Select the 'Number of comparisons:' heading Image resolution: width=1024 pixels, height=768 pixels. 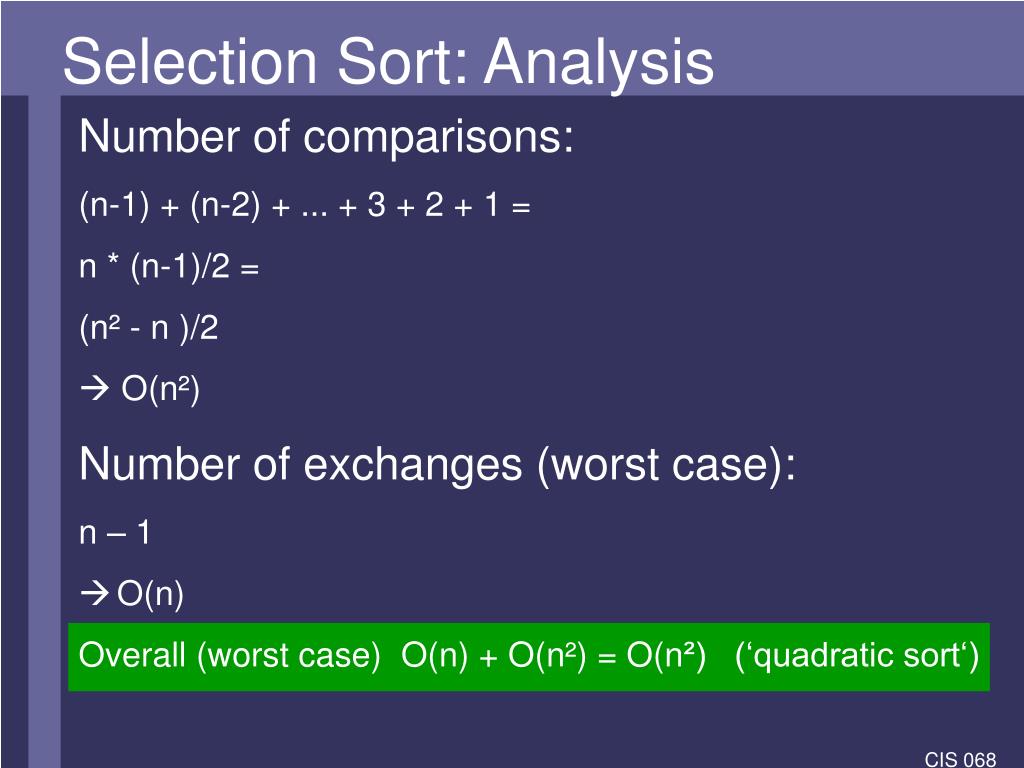point(327,137)
